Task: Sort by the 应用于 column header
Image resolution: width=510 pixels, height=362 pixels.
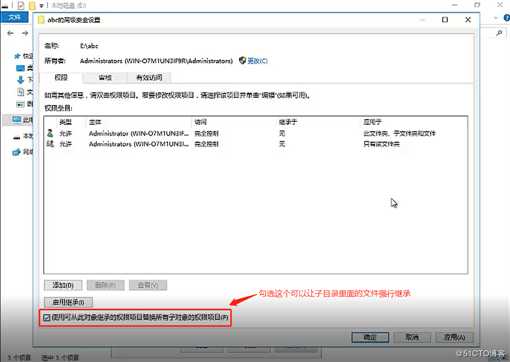Action: pyautogui.click(x=372, y=122)
